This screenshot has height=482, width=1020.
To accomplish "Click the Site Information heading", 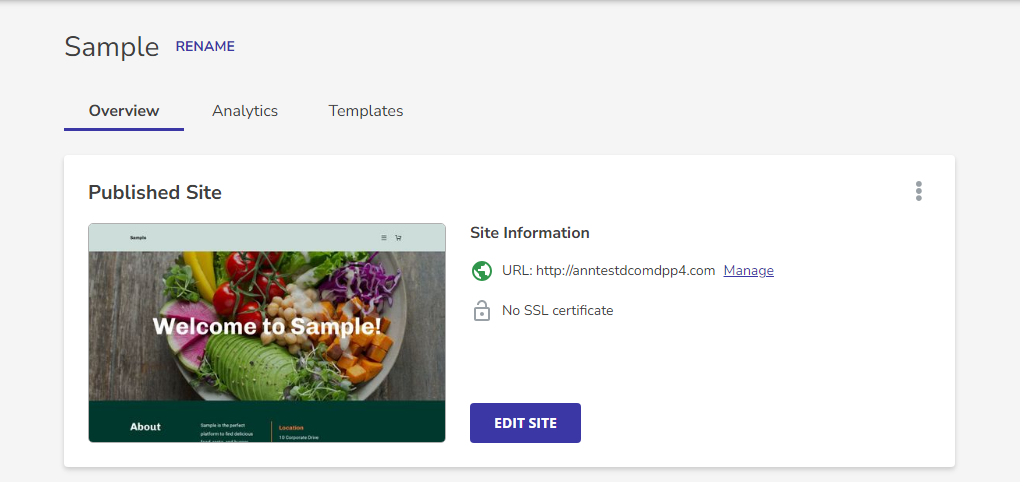I will tap(530, 233).
